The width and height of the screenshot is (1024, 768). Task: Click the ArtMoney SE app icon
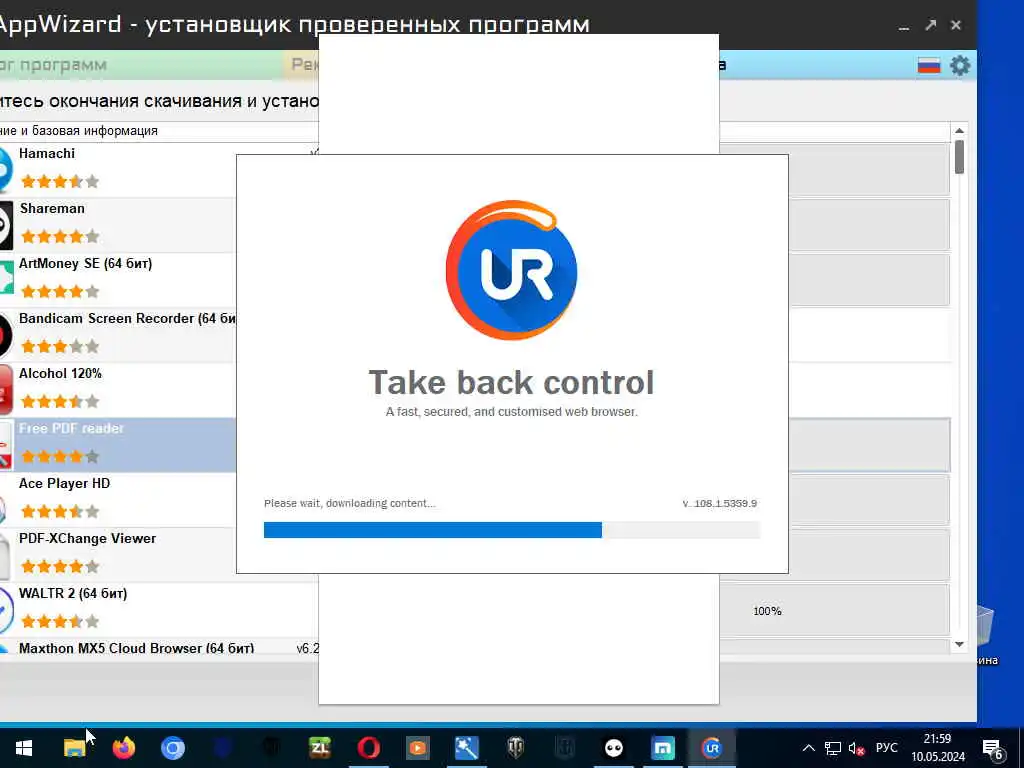[x=6, y=280]
